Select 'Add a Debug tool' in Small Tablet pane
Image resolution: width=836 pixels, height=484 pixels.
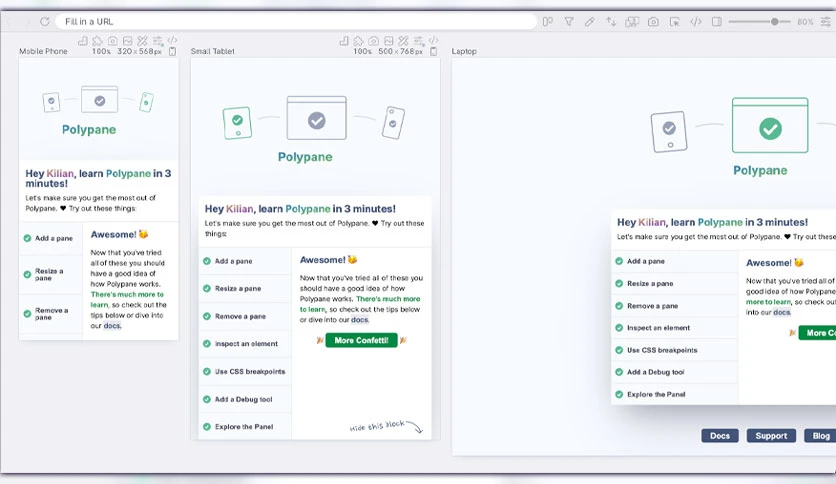(245, 399)
